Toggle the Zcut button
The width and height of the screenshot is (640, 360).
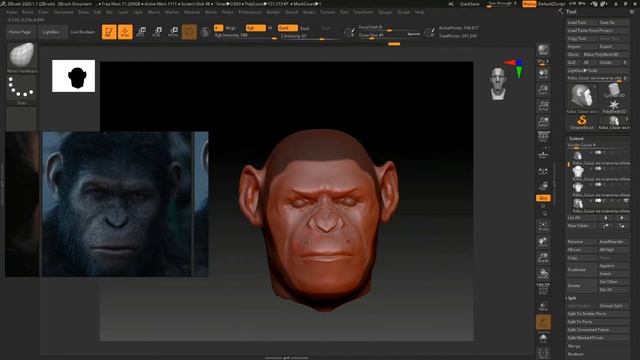[x=325, y=28]
